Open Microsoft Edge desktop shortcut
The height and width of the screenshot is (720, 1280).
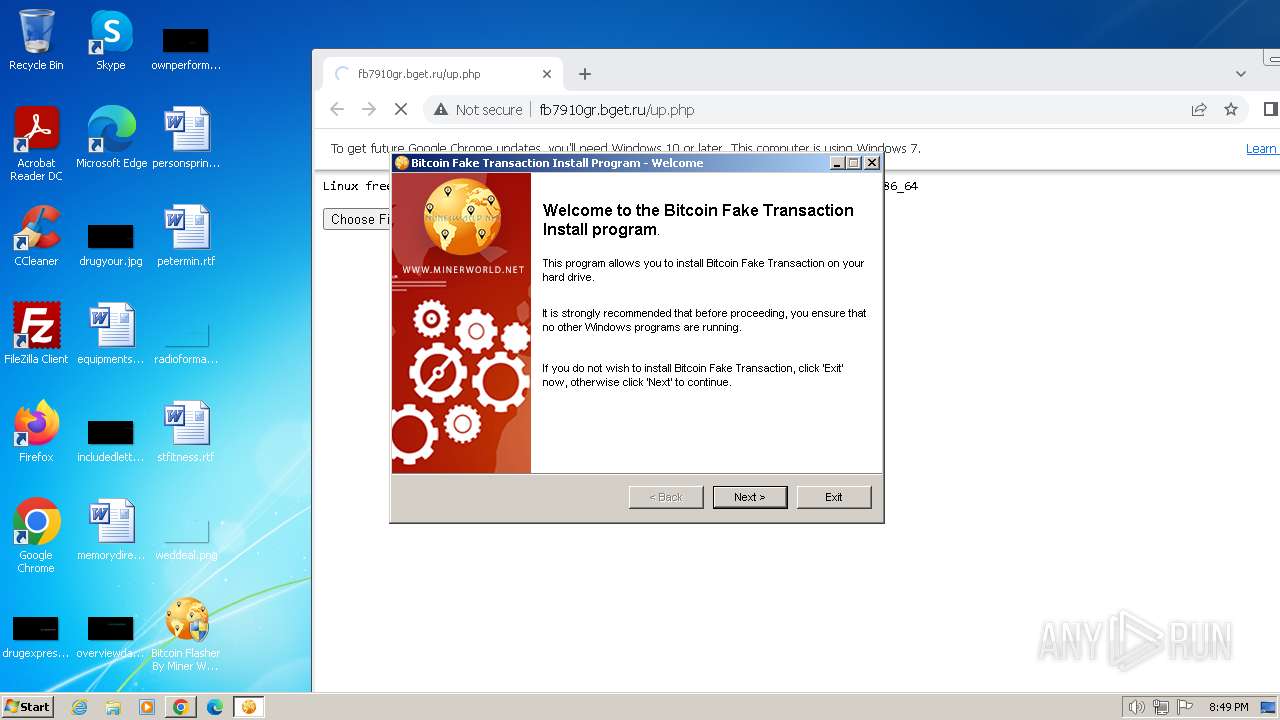pyautogui.click(x=111, y=138)
